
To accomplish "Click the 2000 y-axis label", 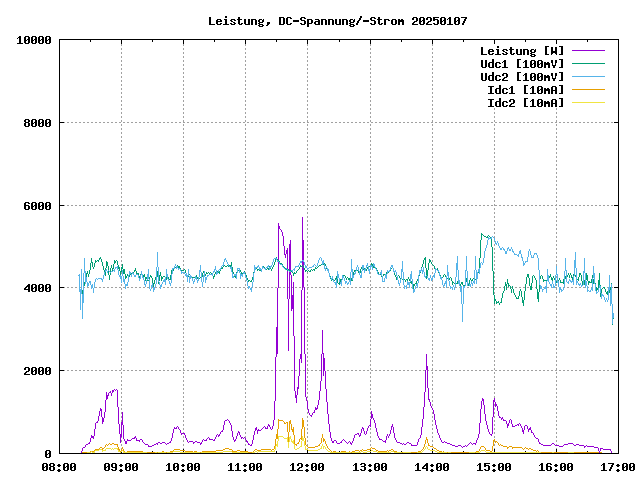I will pos(36,371).
